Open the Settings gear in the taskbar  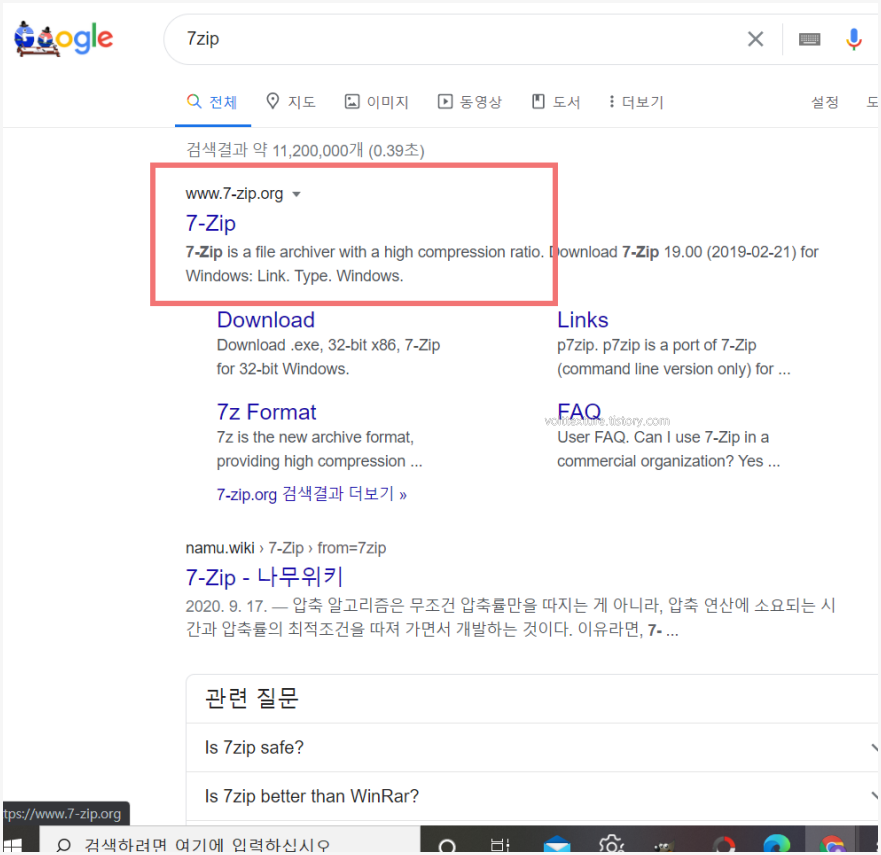611,844
